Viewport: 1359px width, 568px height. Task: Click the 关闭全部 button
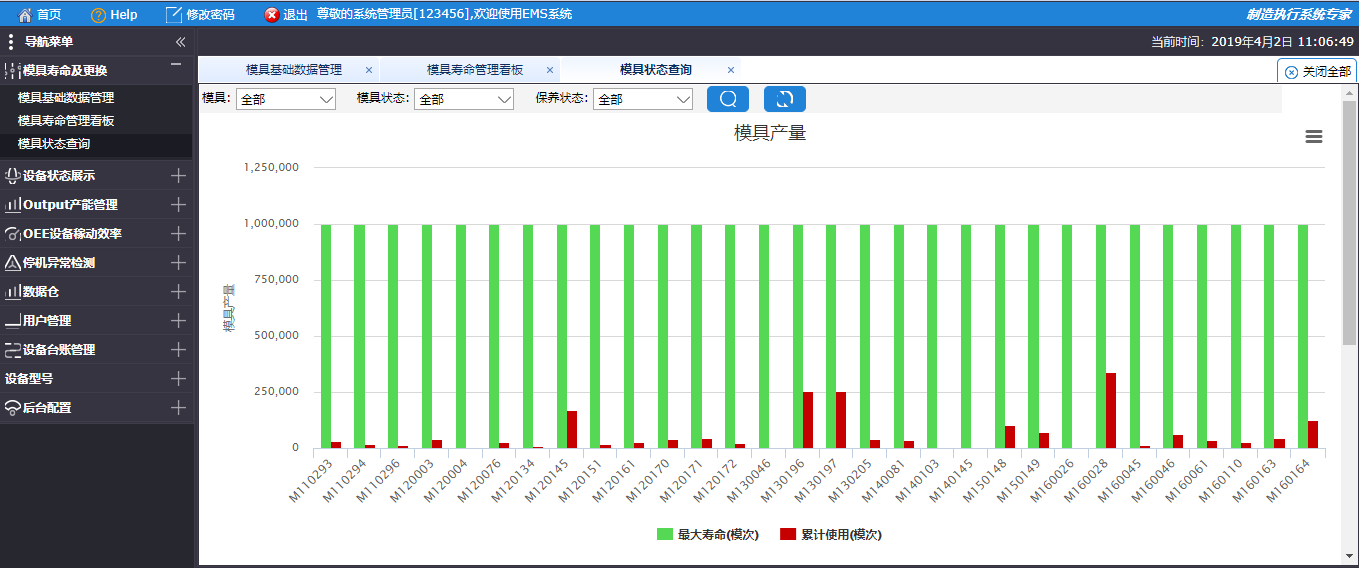[x=1317, y=72]
